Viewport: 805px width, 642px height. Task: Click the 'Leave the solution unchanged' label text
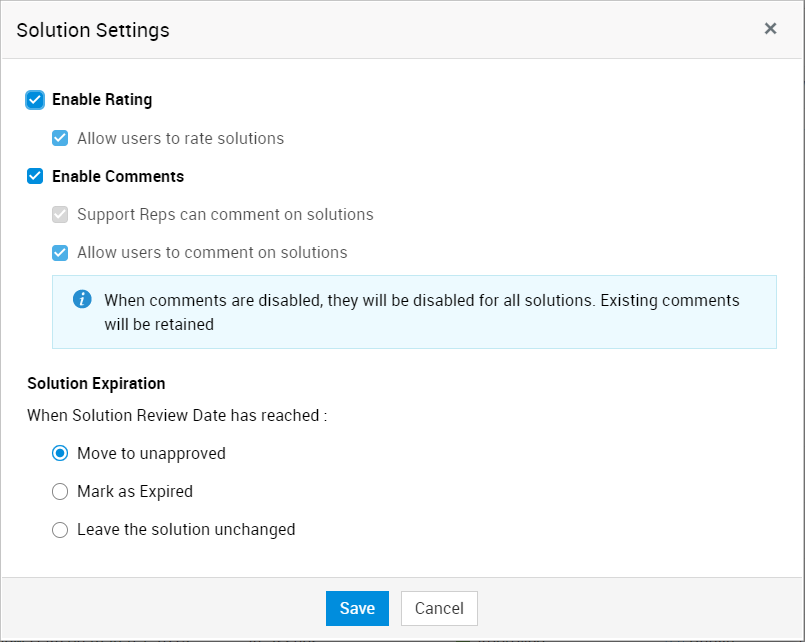186,530
